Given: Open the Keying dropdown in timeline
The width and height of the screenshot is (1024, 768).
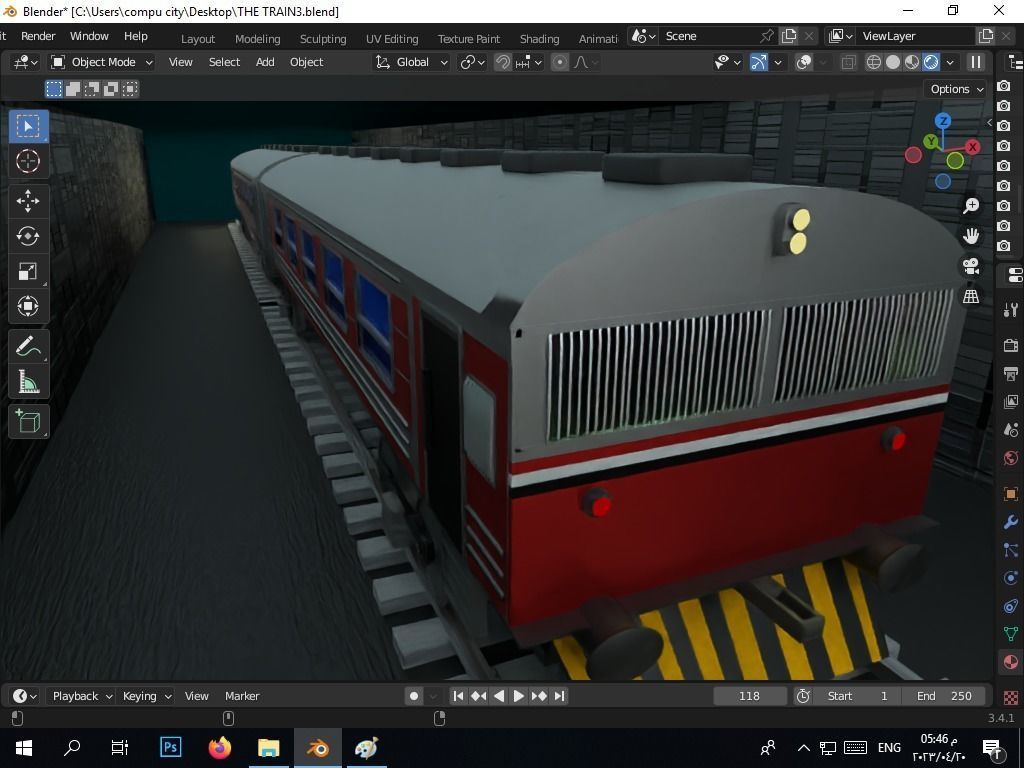Looking at the screenshot, I should click(x=146, y=696).
